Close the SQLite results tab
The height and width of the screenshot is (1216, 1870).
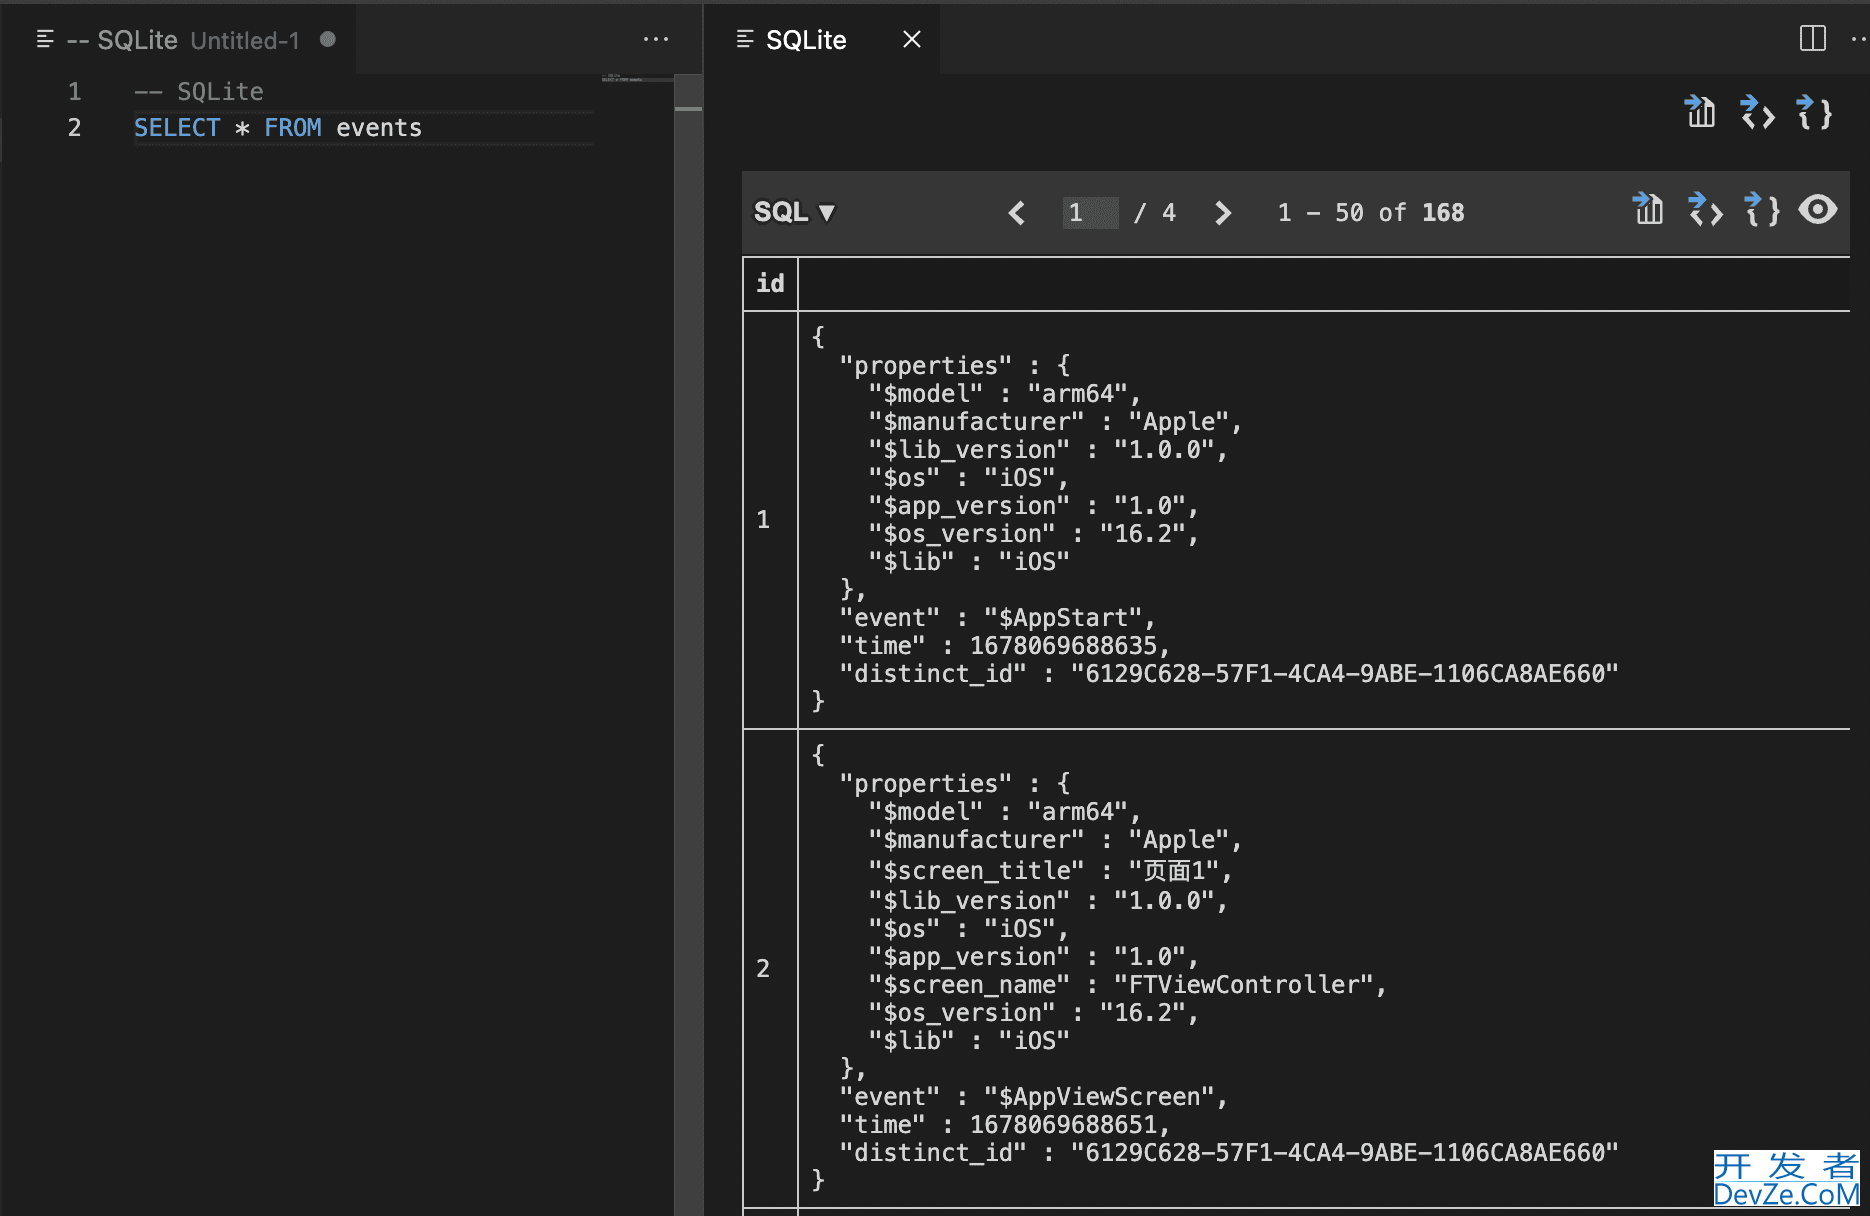coord(912,40)
